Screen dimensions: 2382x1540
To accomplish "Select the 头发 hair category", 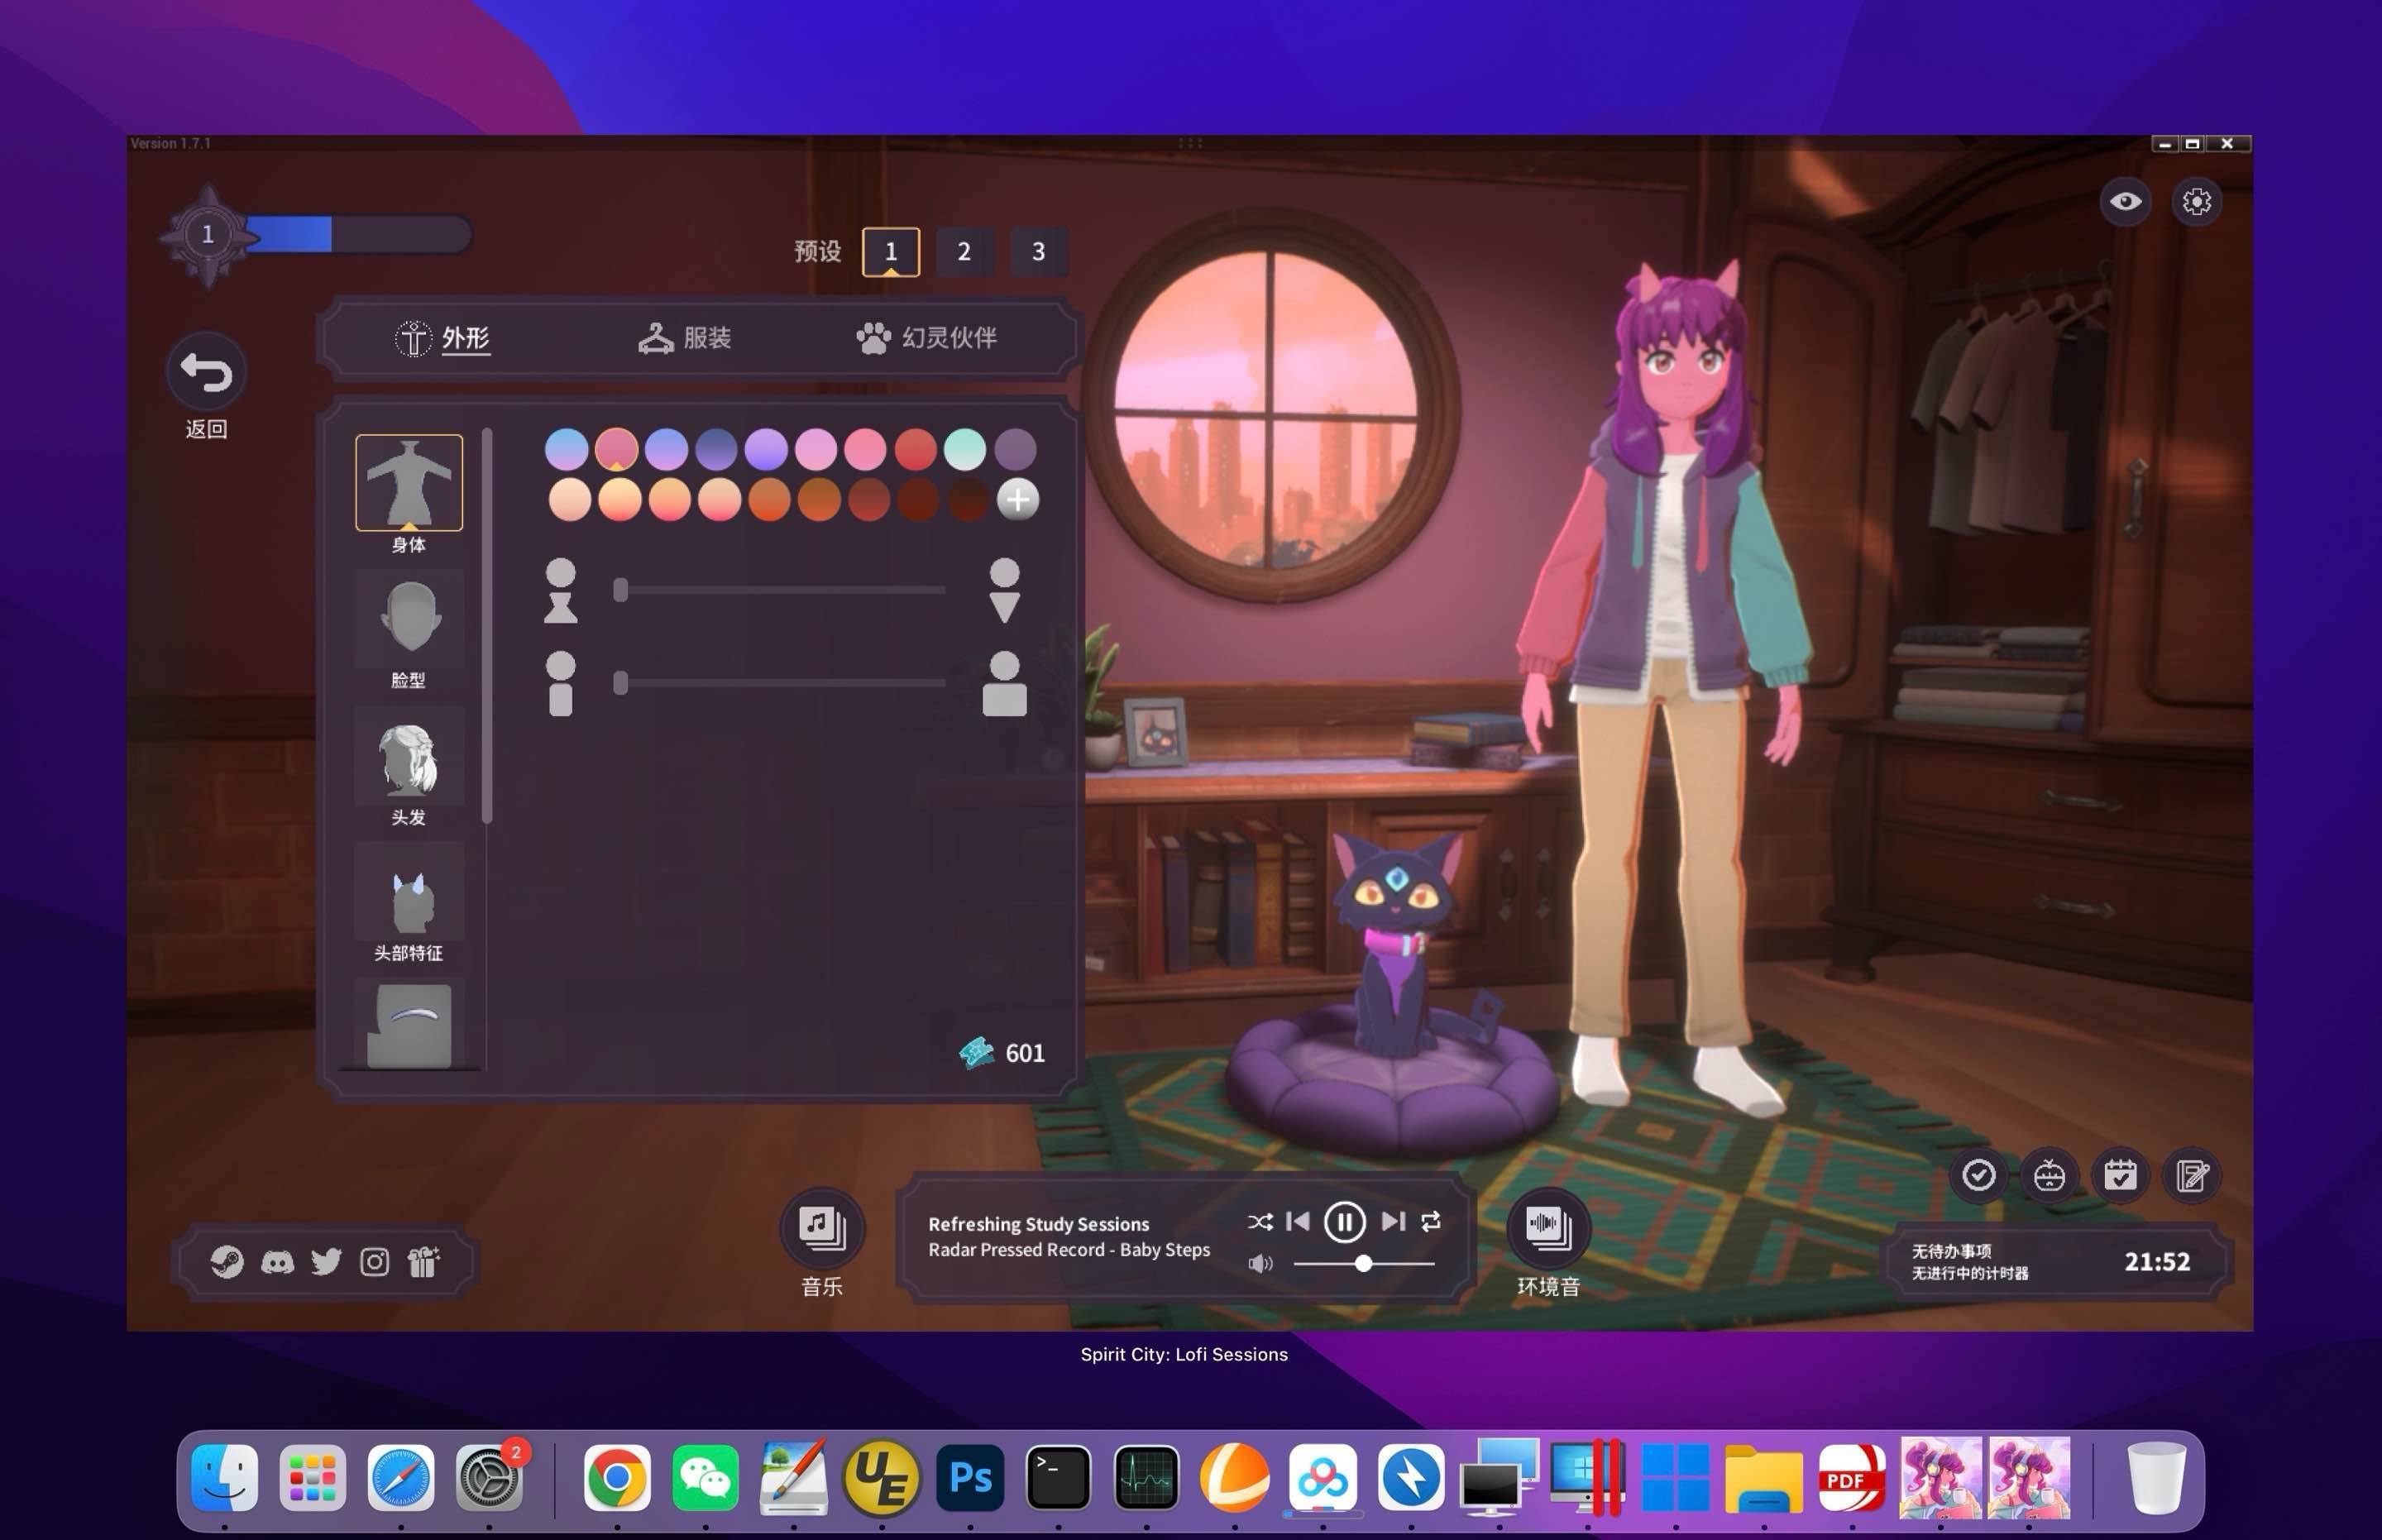I will 409,755.
